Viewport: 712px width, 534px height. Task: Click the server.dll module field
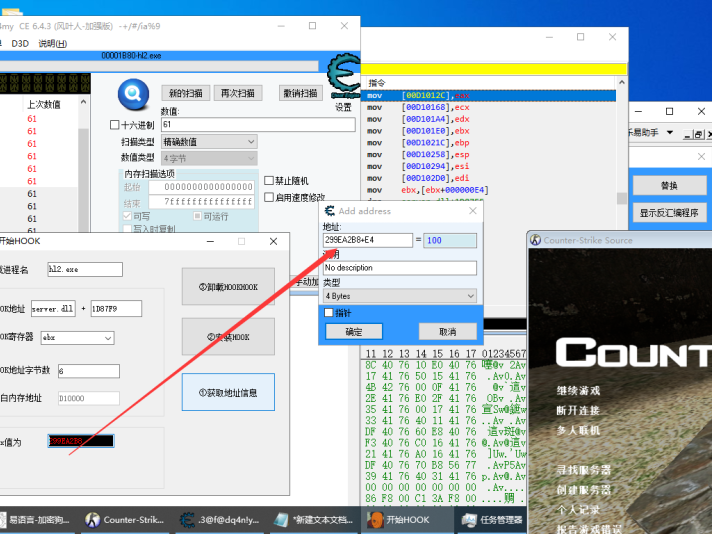pyautogui.click(x=53, y=308)
